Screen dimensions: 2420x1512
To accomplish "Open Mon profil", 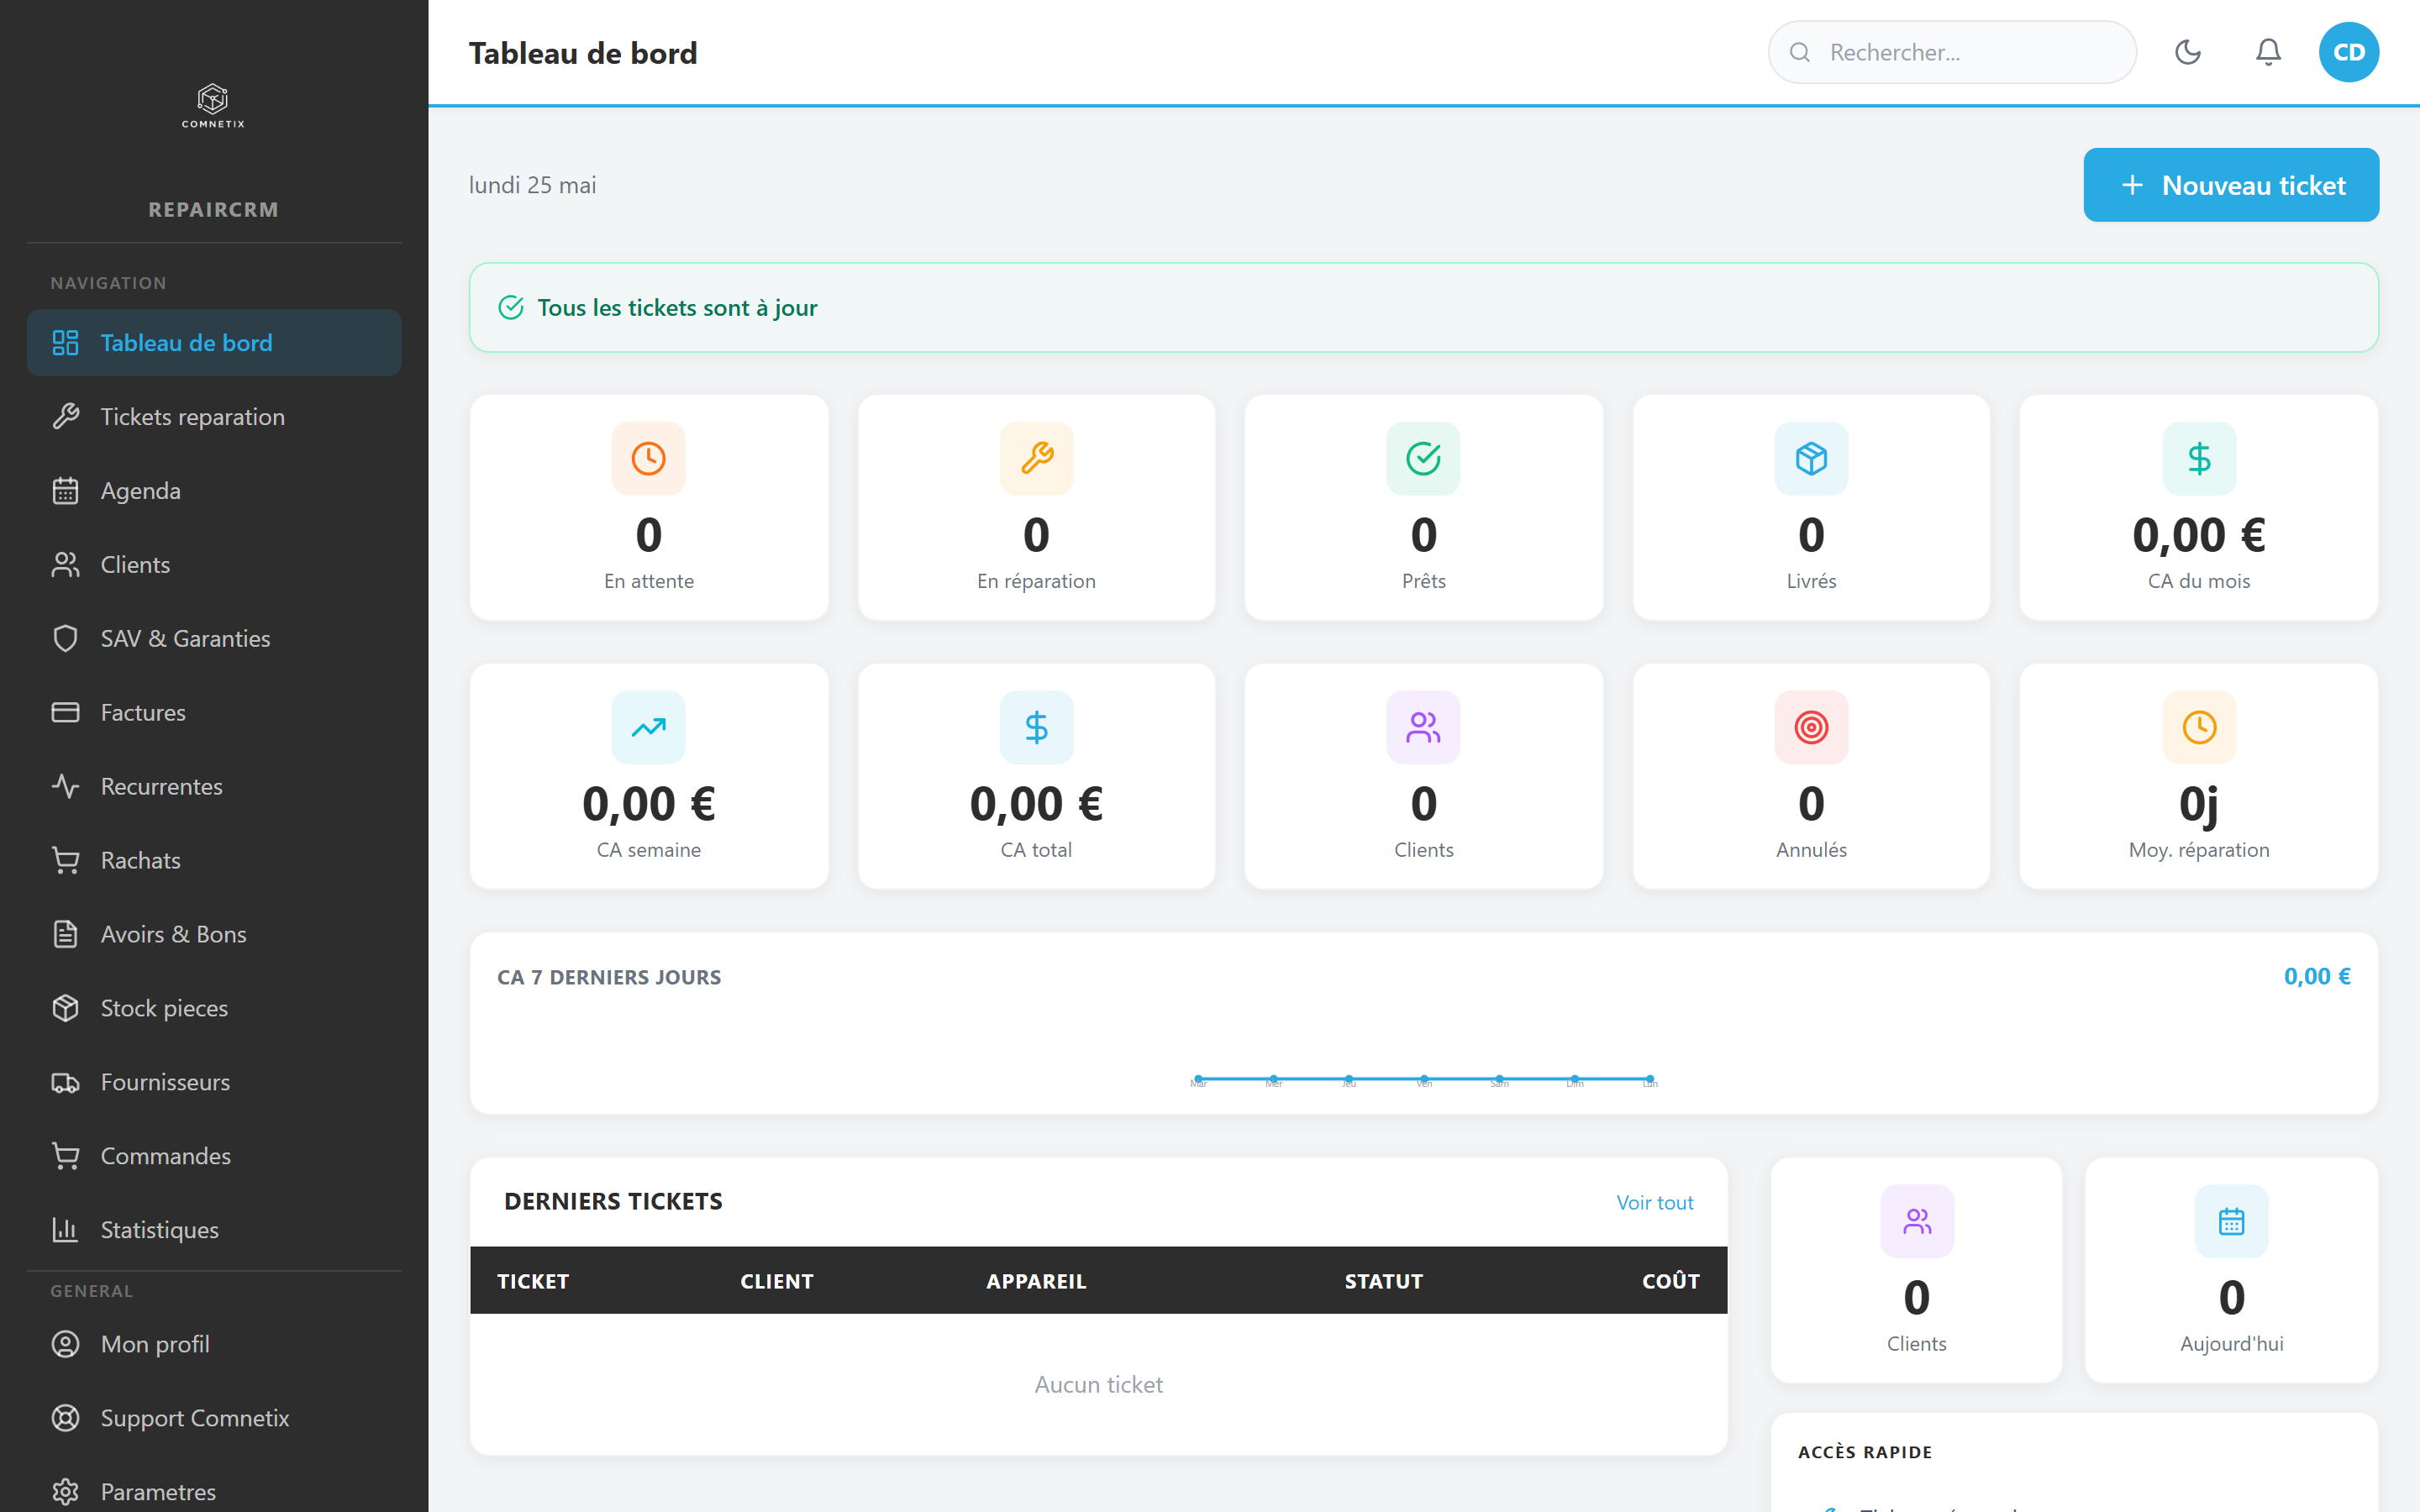I will coord(214,1344).
